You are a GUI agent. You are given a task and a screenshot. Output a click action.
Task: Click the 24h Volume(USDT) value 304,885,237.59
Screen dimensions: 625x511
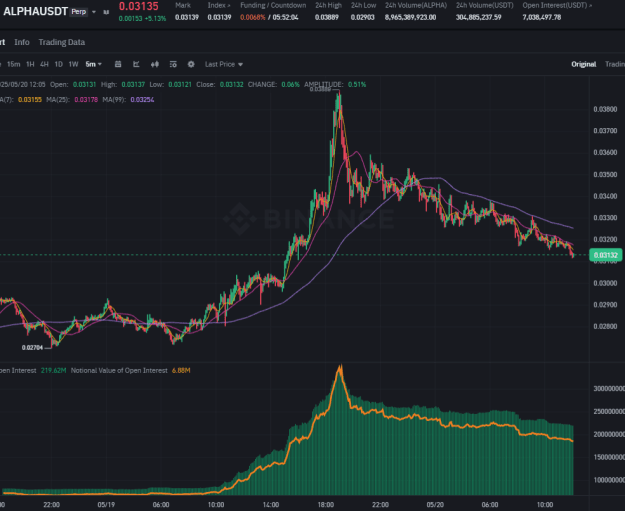click(479, 18)
